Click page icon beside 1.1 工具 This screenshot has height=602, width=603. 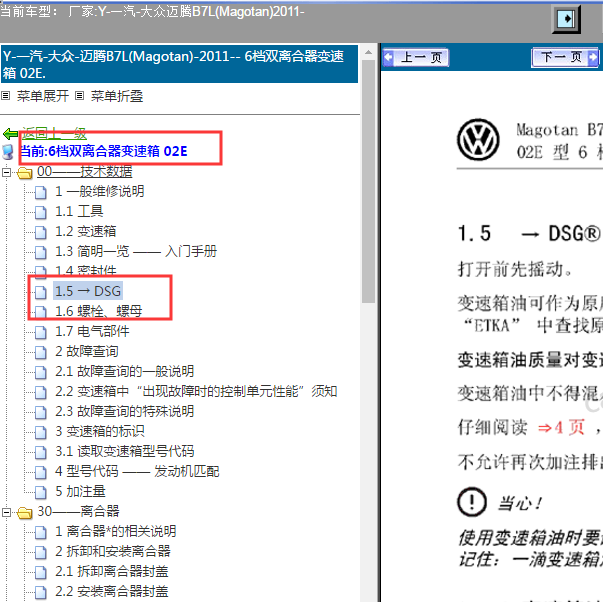[x=41, y=212]
